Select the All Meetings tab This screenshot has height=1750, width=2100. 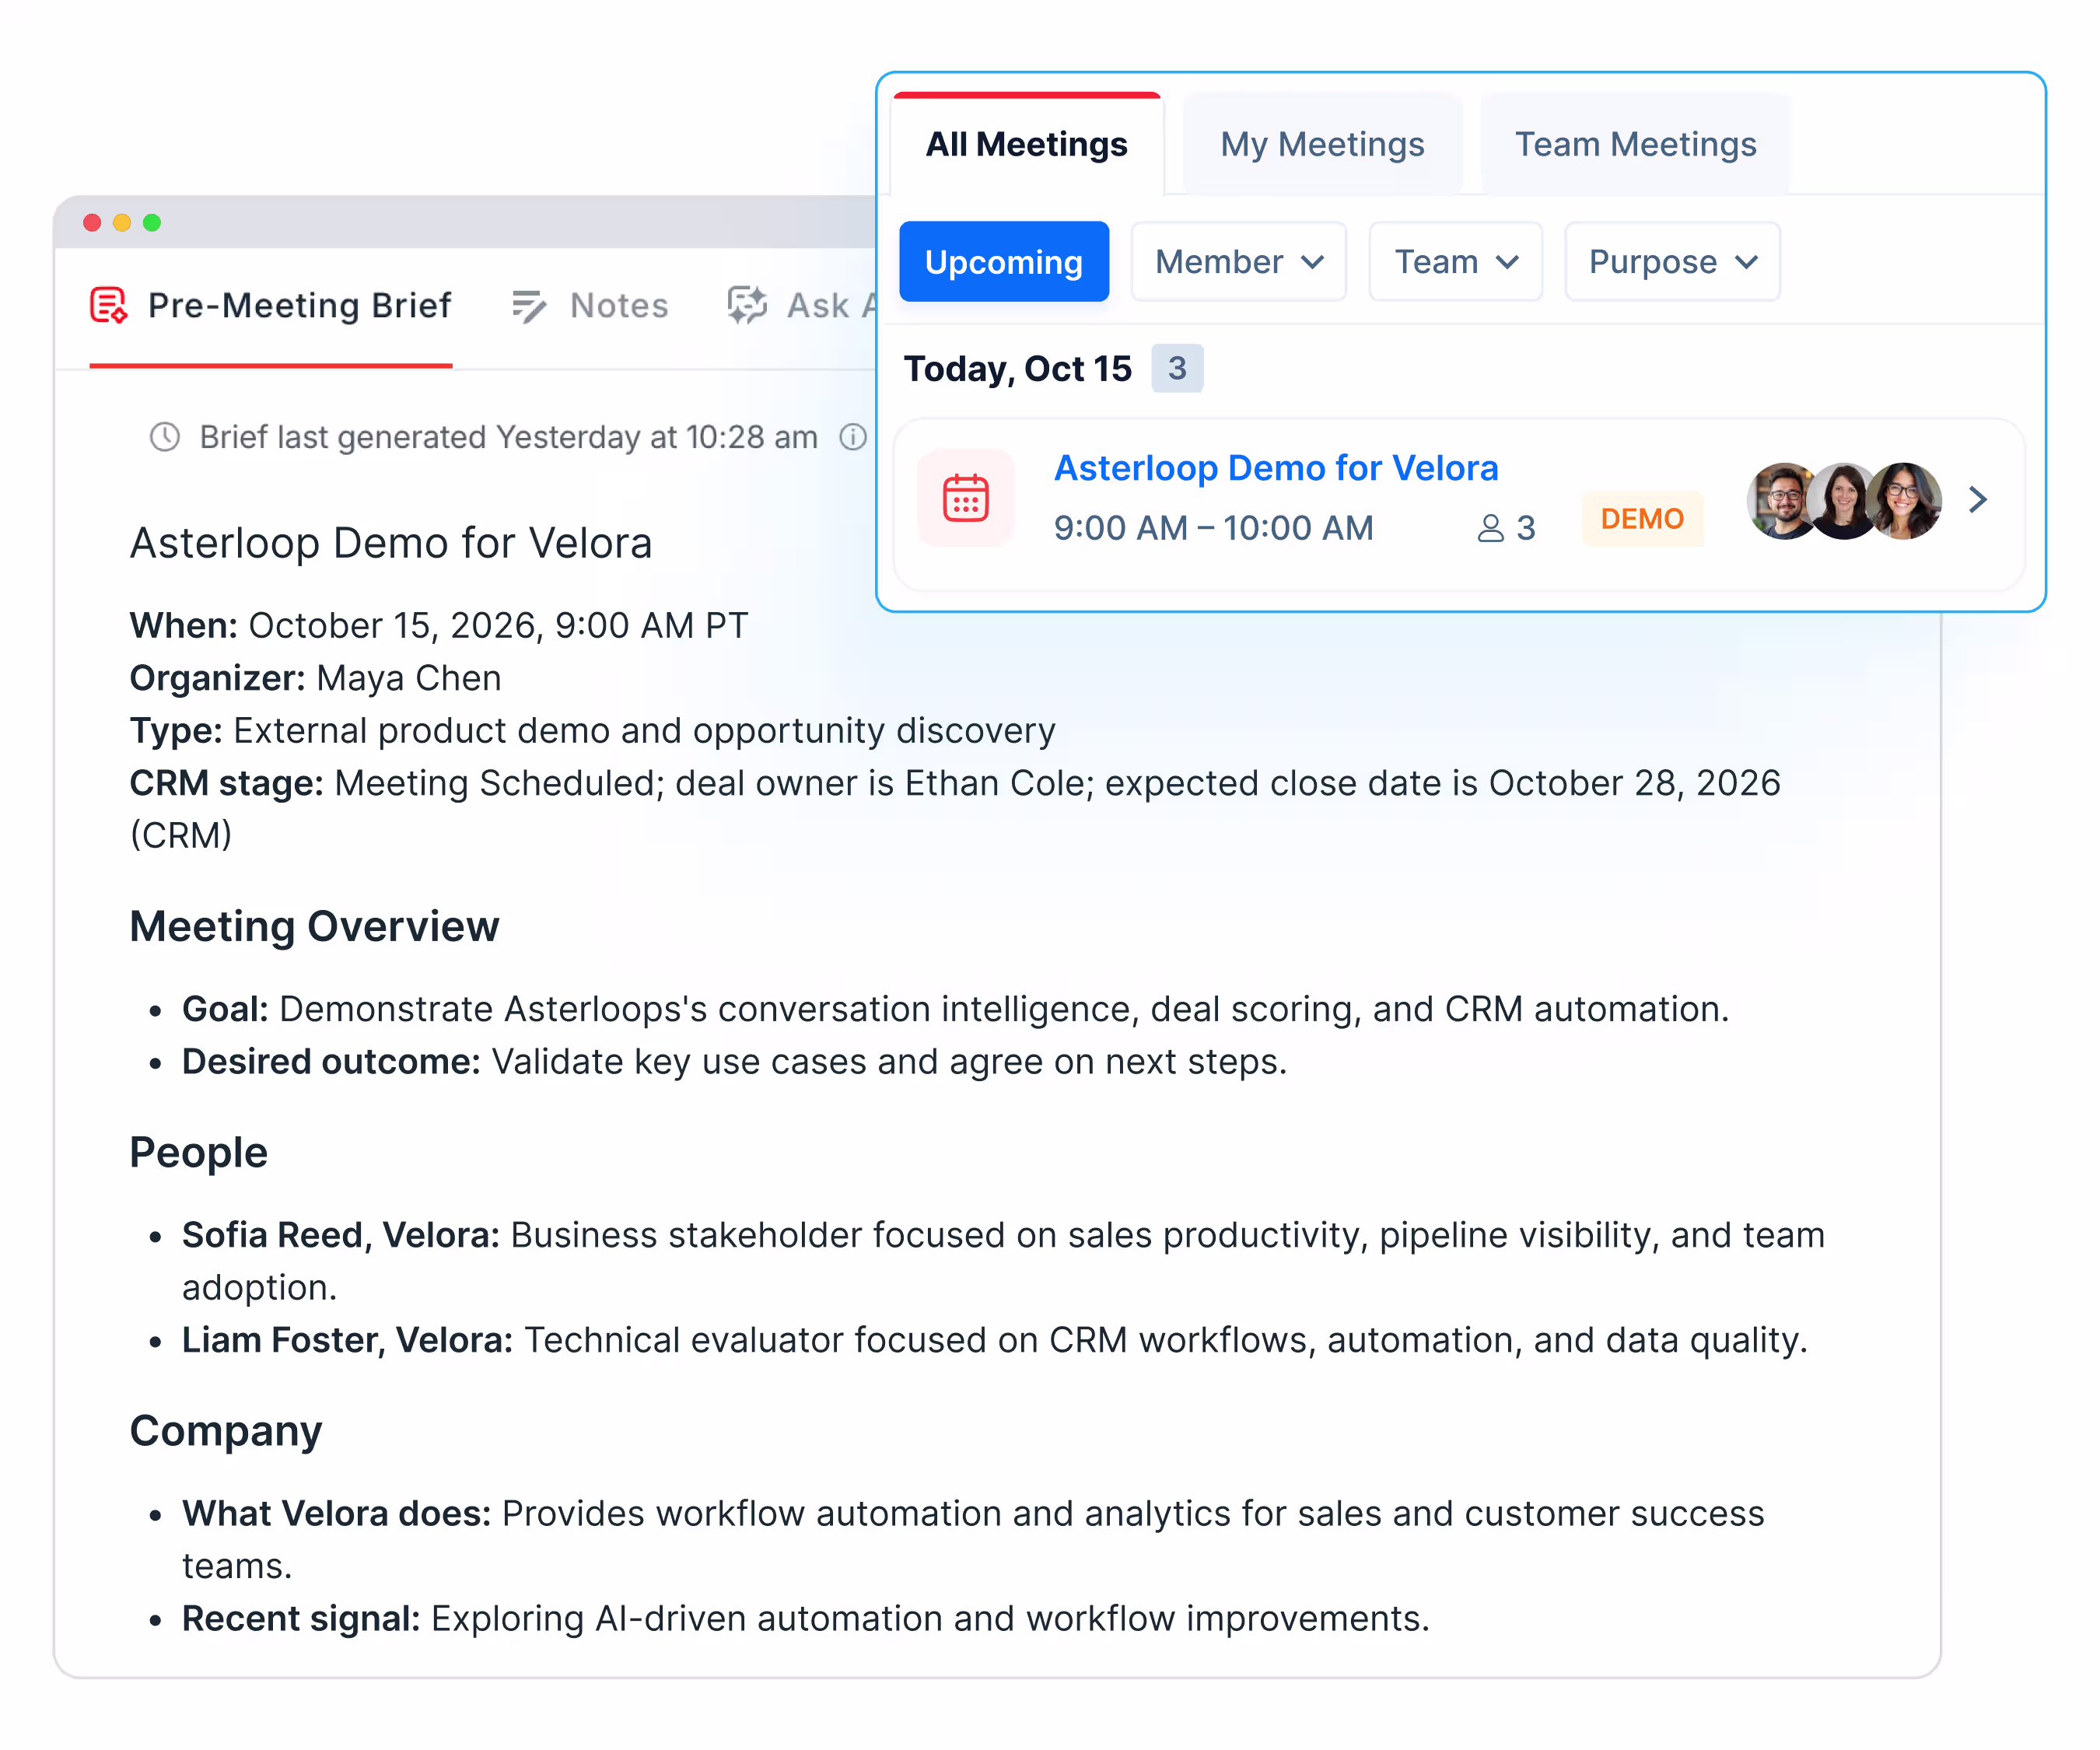1026,144
